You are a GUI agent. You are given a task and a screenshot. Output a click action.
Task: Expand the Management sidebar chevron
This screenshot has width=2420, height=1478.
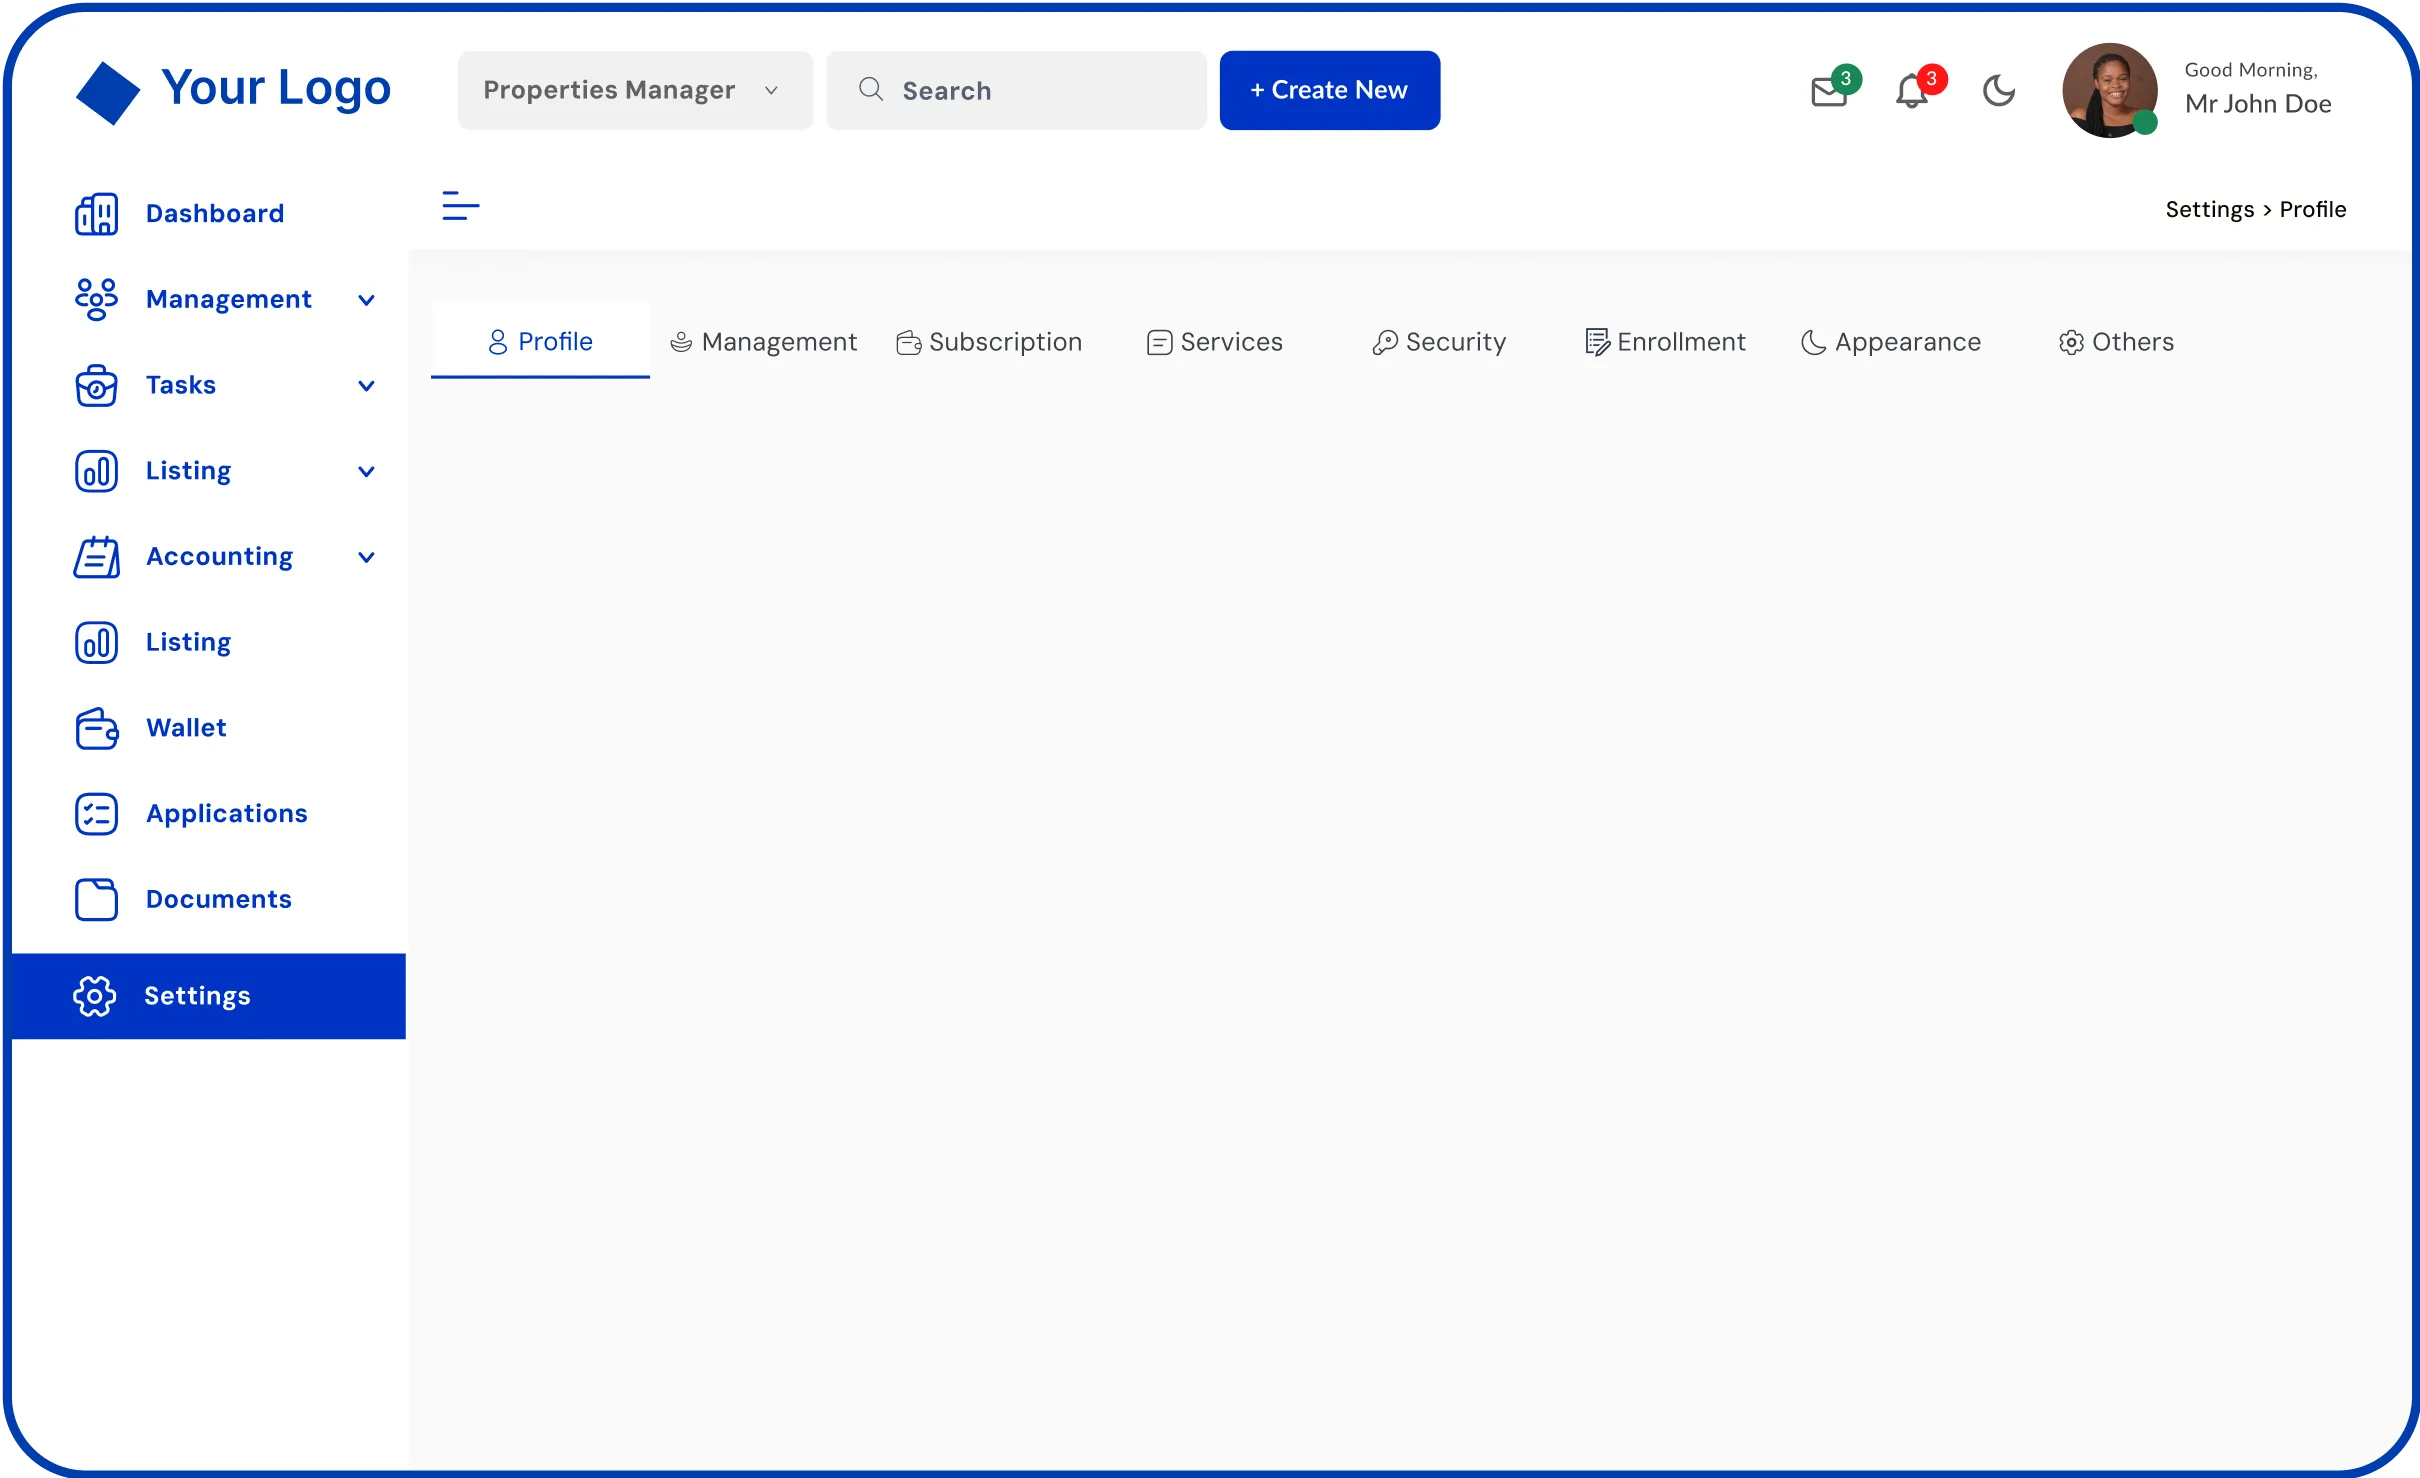point(366,300)
